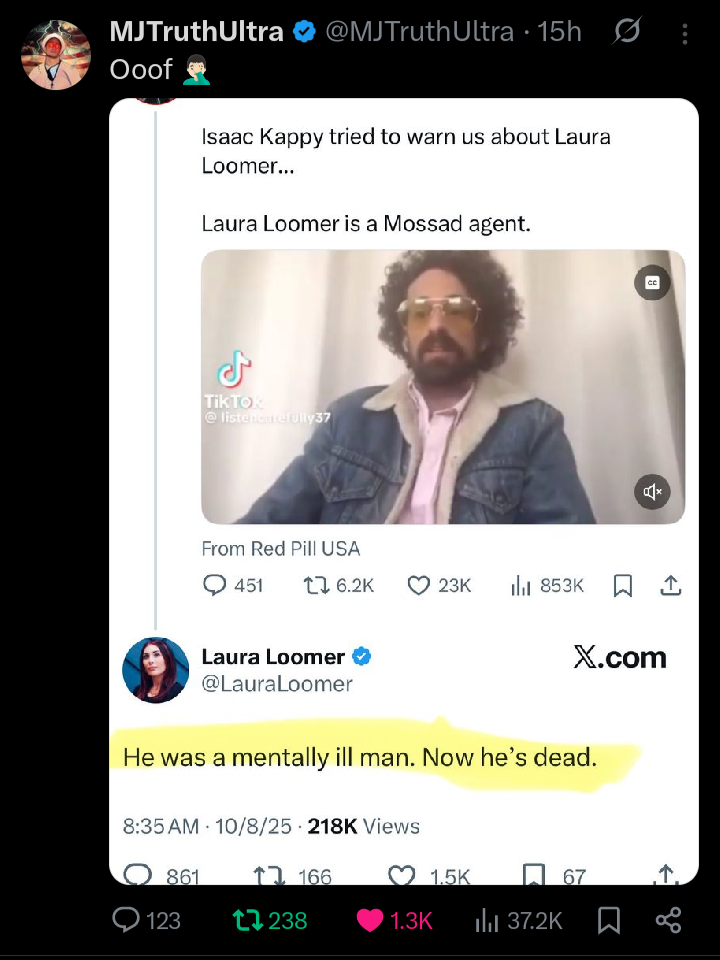The width and height of the screenshot is (720, 960).
Task: Click the From Red Pill USA source
Action: (281, 548)
